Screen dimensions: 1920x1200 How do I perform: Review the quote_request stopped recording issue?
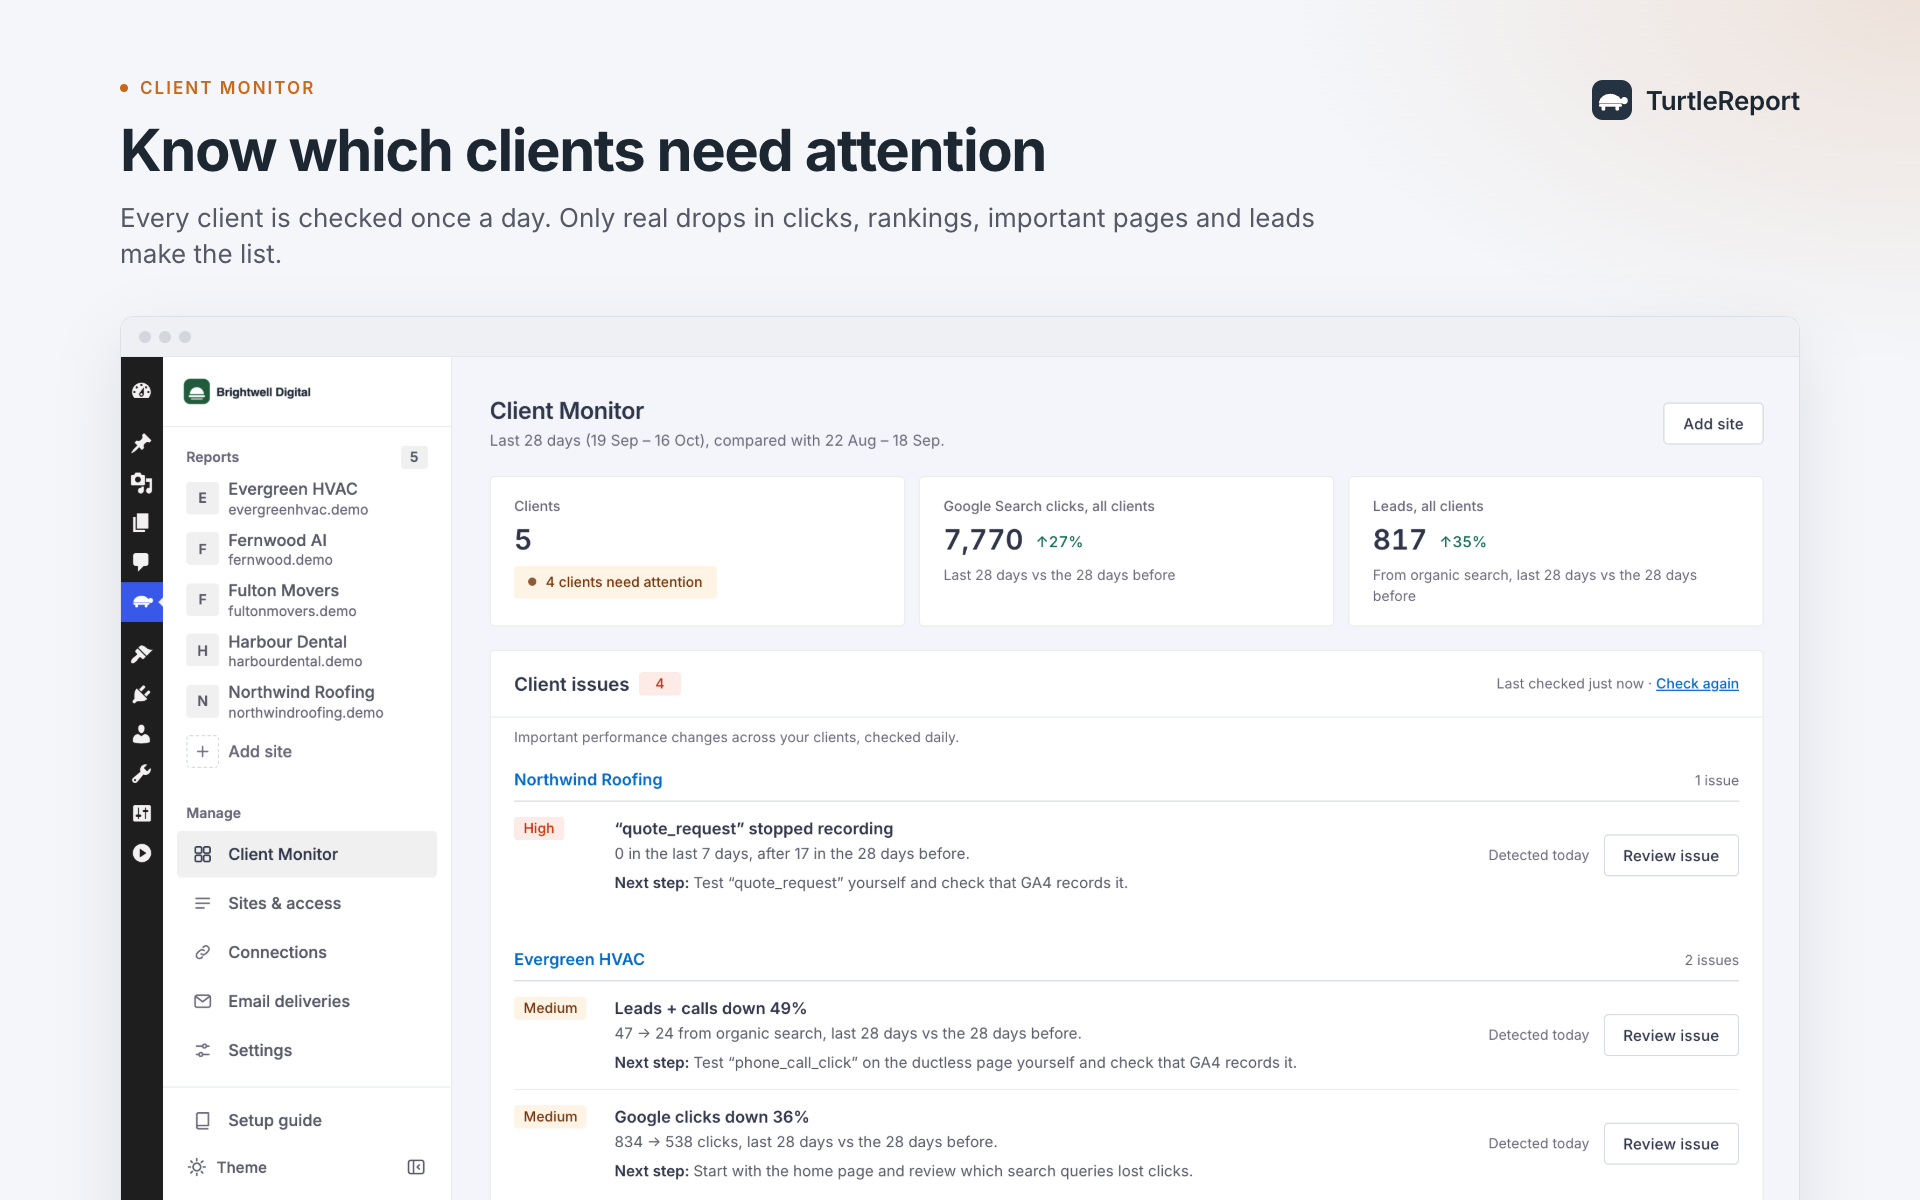point(1670,856)
